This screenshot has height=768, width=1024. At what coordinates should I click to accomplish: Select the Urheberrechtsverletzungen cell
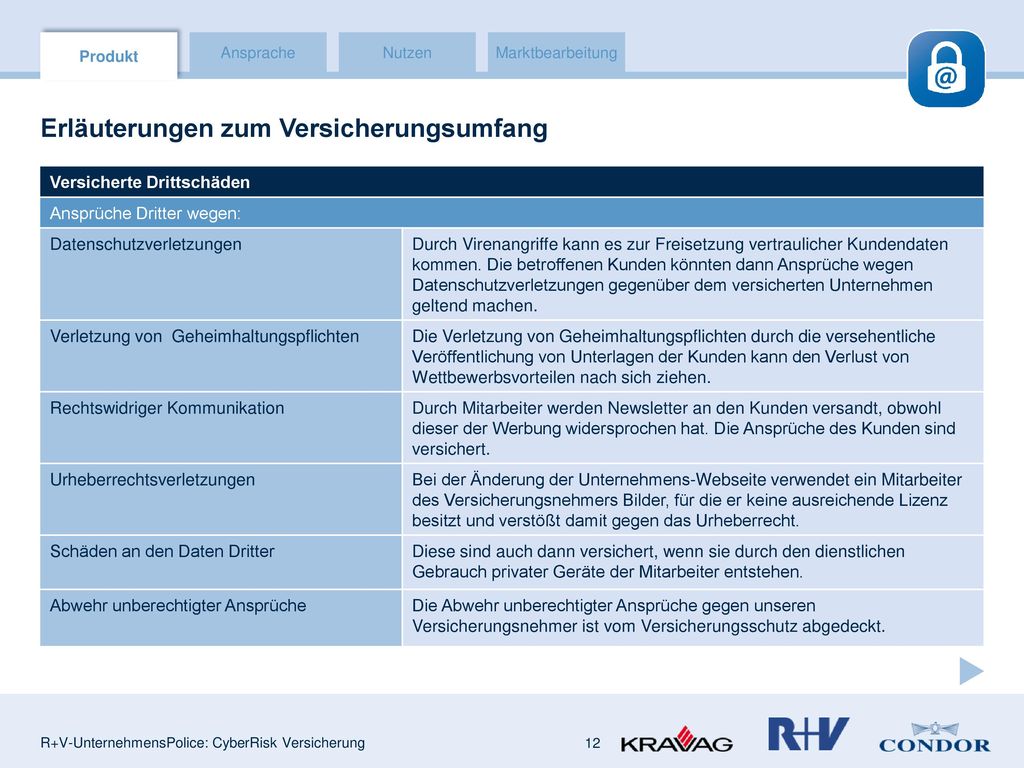point(221,500)
